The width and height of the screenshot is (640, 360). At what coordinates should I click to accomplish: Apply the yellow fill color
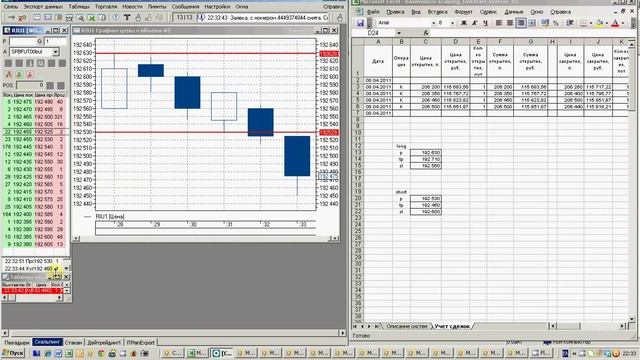(x=600, y=23)
